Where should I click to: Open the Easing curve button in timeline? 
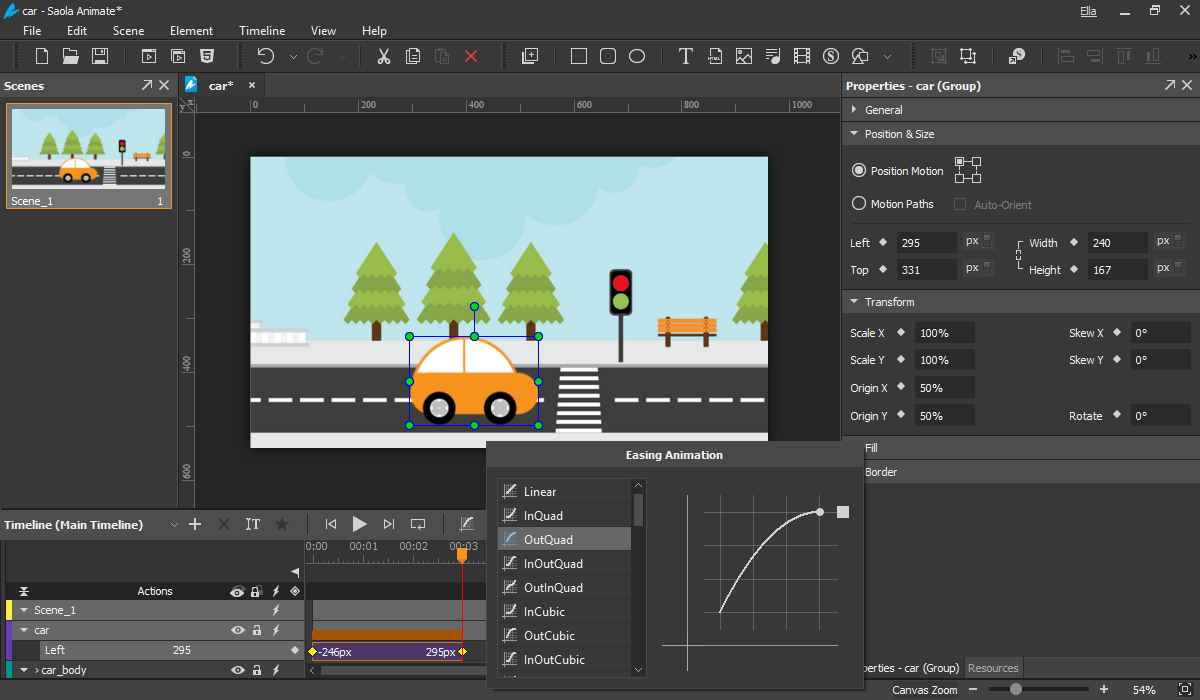tap(467, 524)
